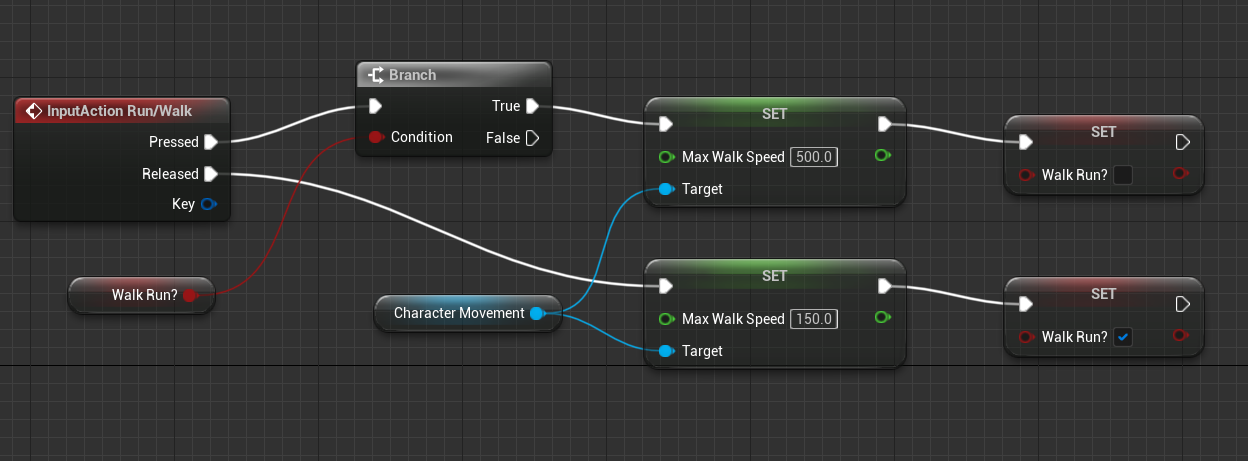Click input exec pin of SET node with unchecked Walk Run?
Screen dimensions: 1248x461
coord(1025,142)
